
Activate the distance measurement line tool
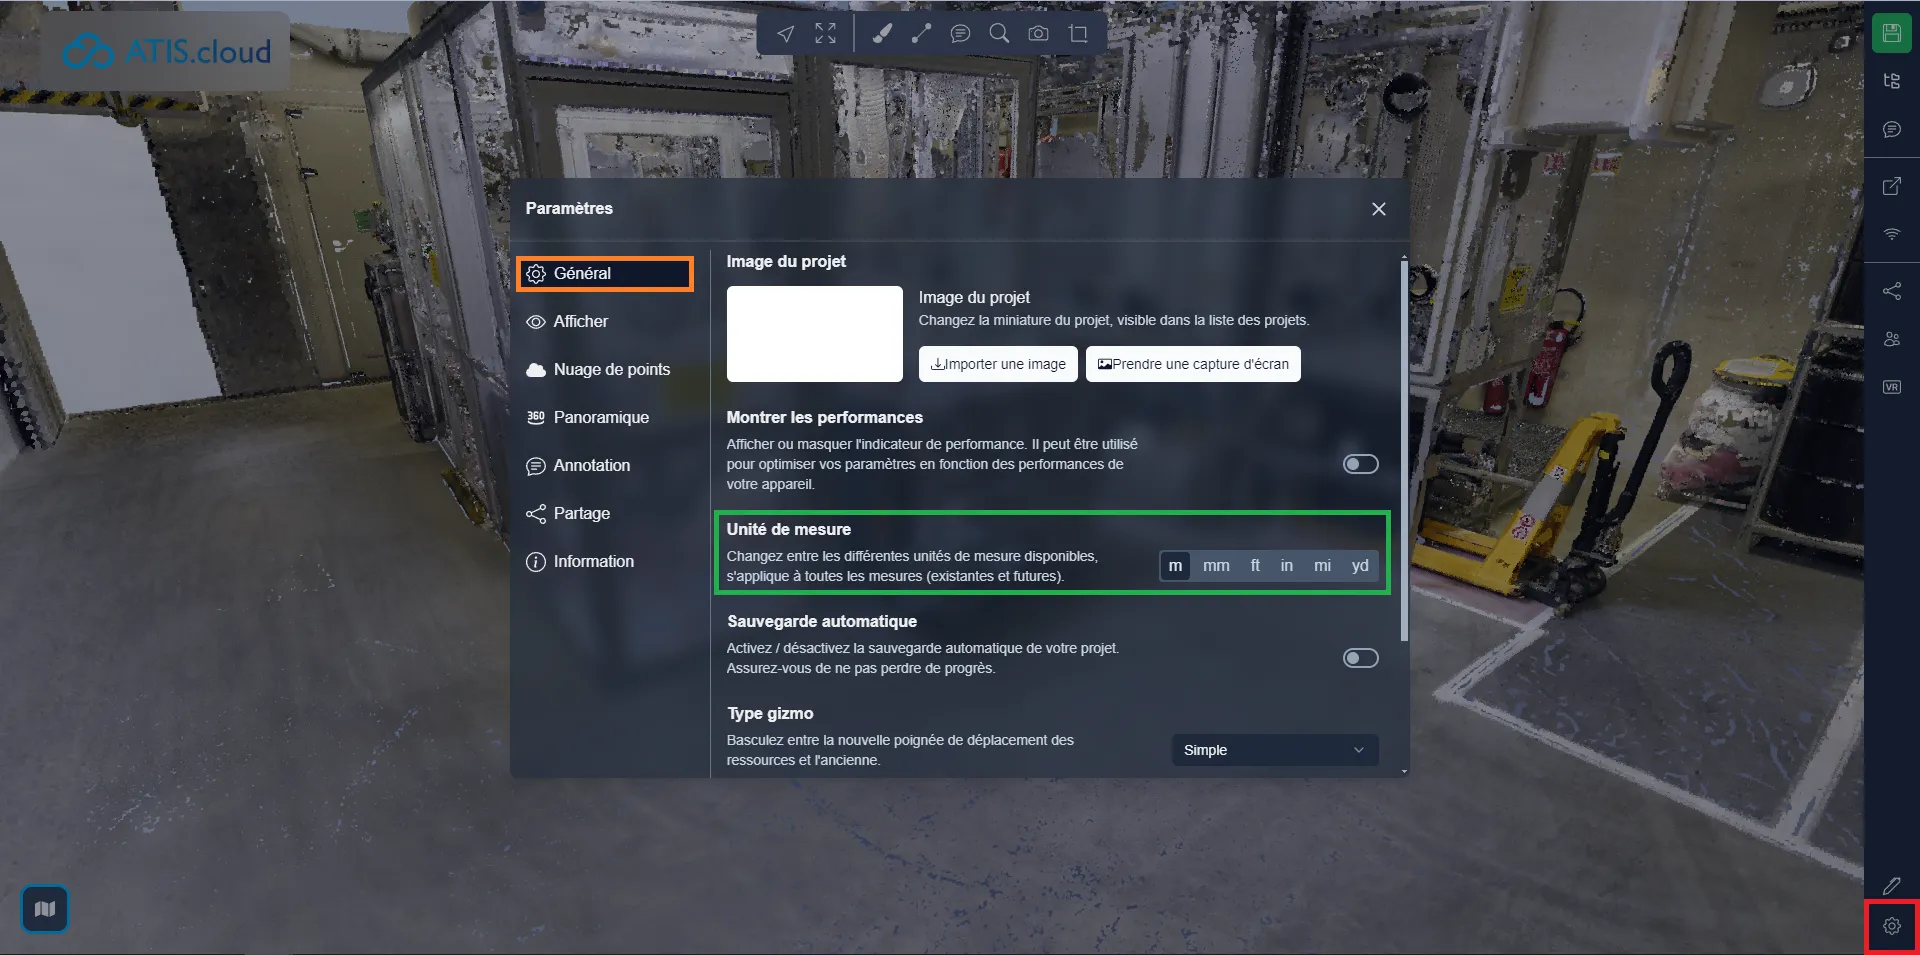[x=921, y=34]
